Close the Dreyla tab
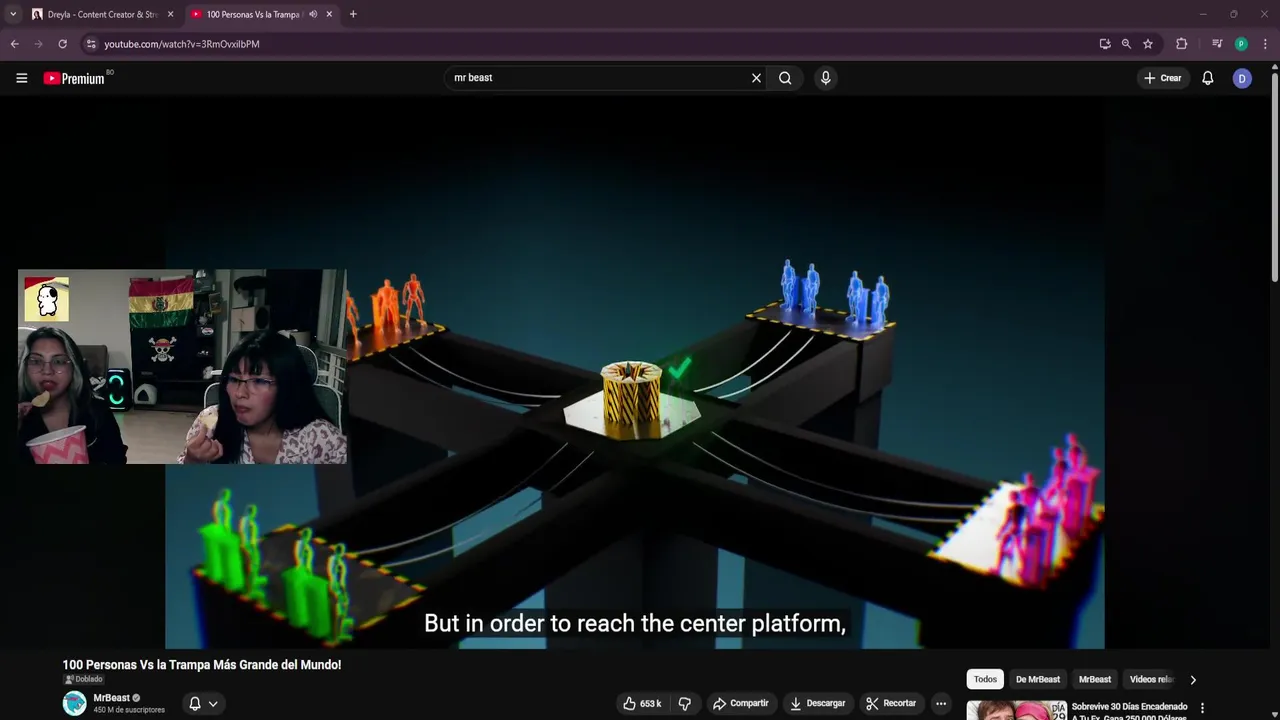The image size is (1280, 720). coord(170,14)
